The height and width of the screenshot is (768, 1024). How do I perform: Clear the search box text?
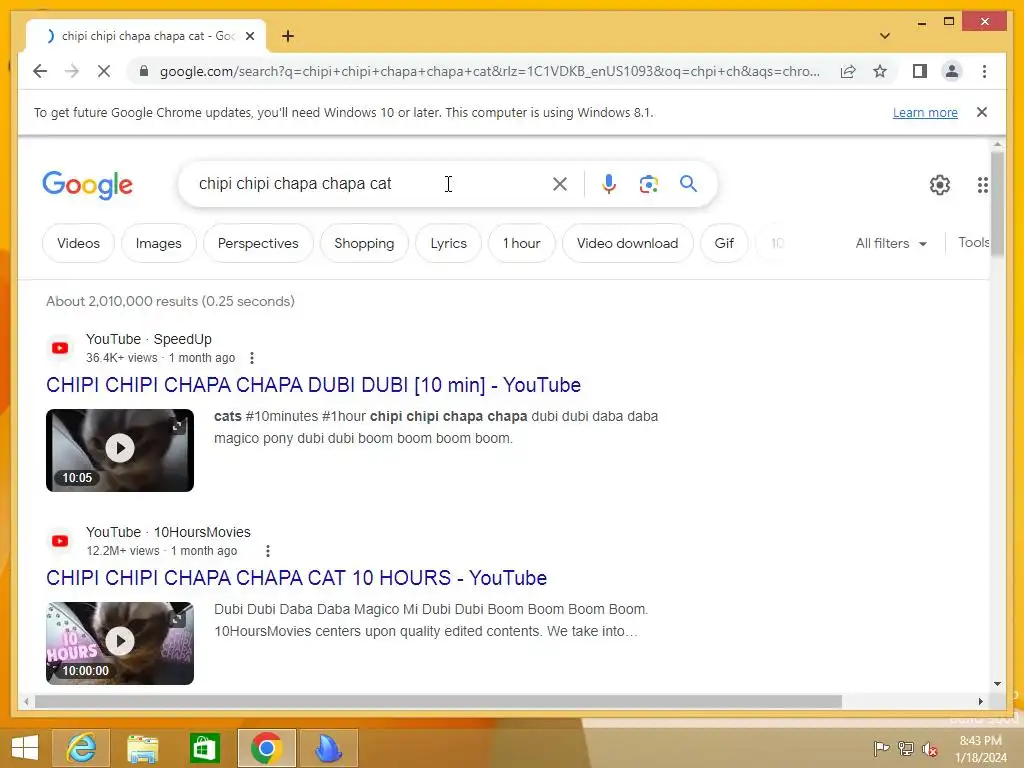pyautogui.click(x=560, y=184)
